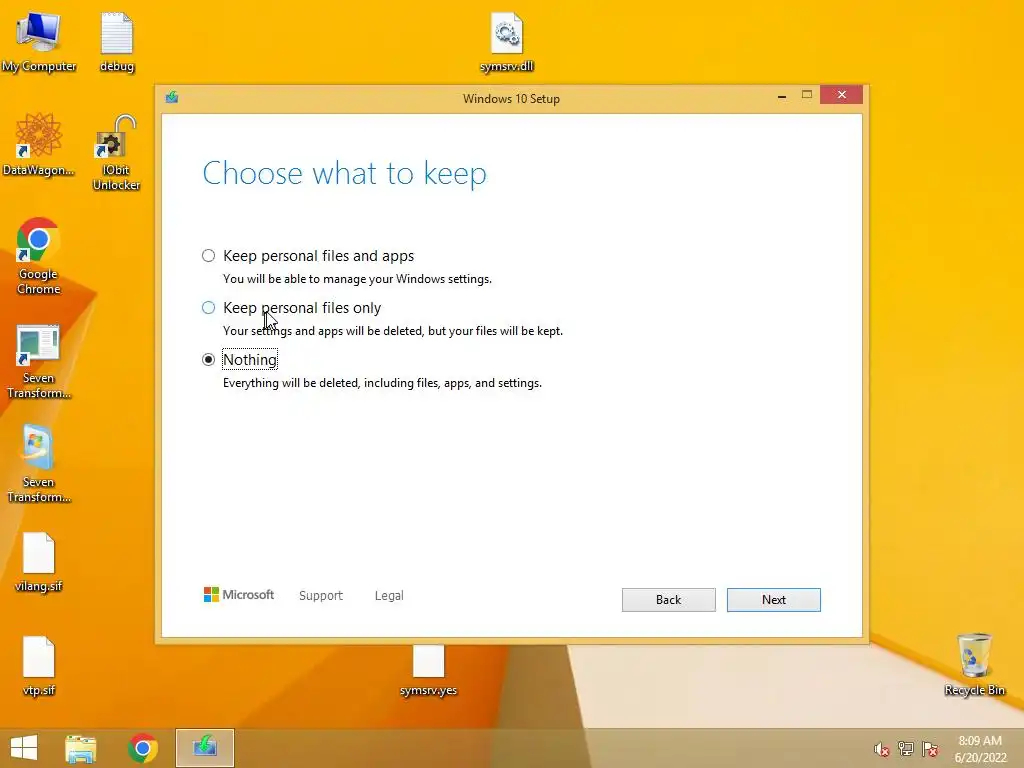Screen dimensions: 1024x768
Task: Select the Seven Transform shortcut with window image
Action: coord(39,361)
